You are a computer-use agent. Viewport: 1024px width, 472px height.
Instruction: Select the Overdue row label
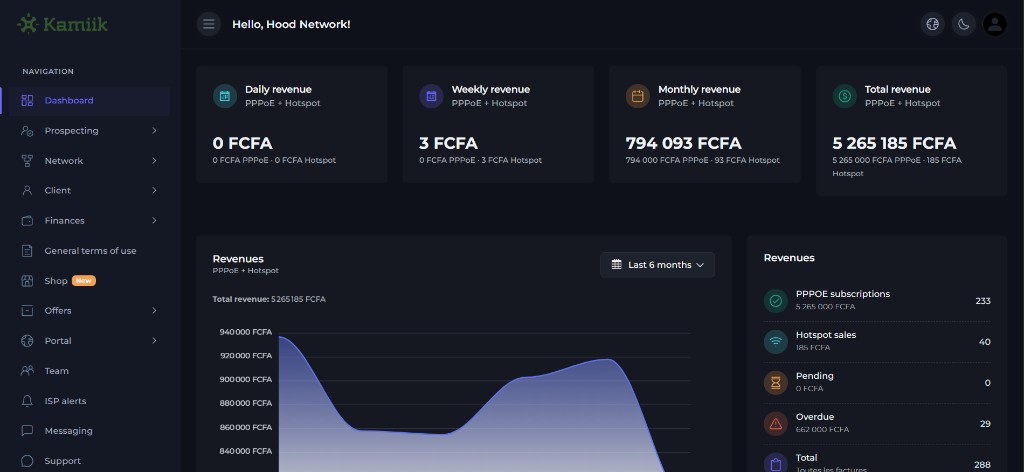click(814, 417)
